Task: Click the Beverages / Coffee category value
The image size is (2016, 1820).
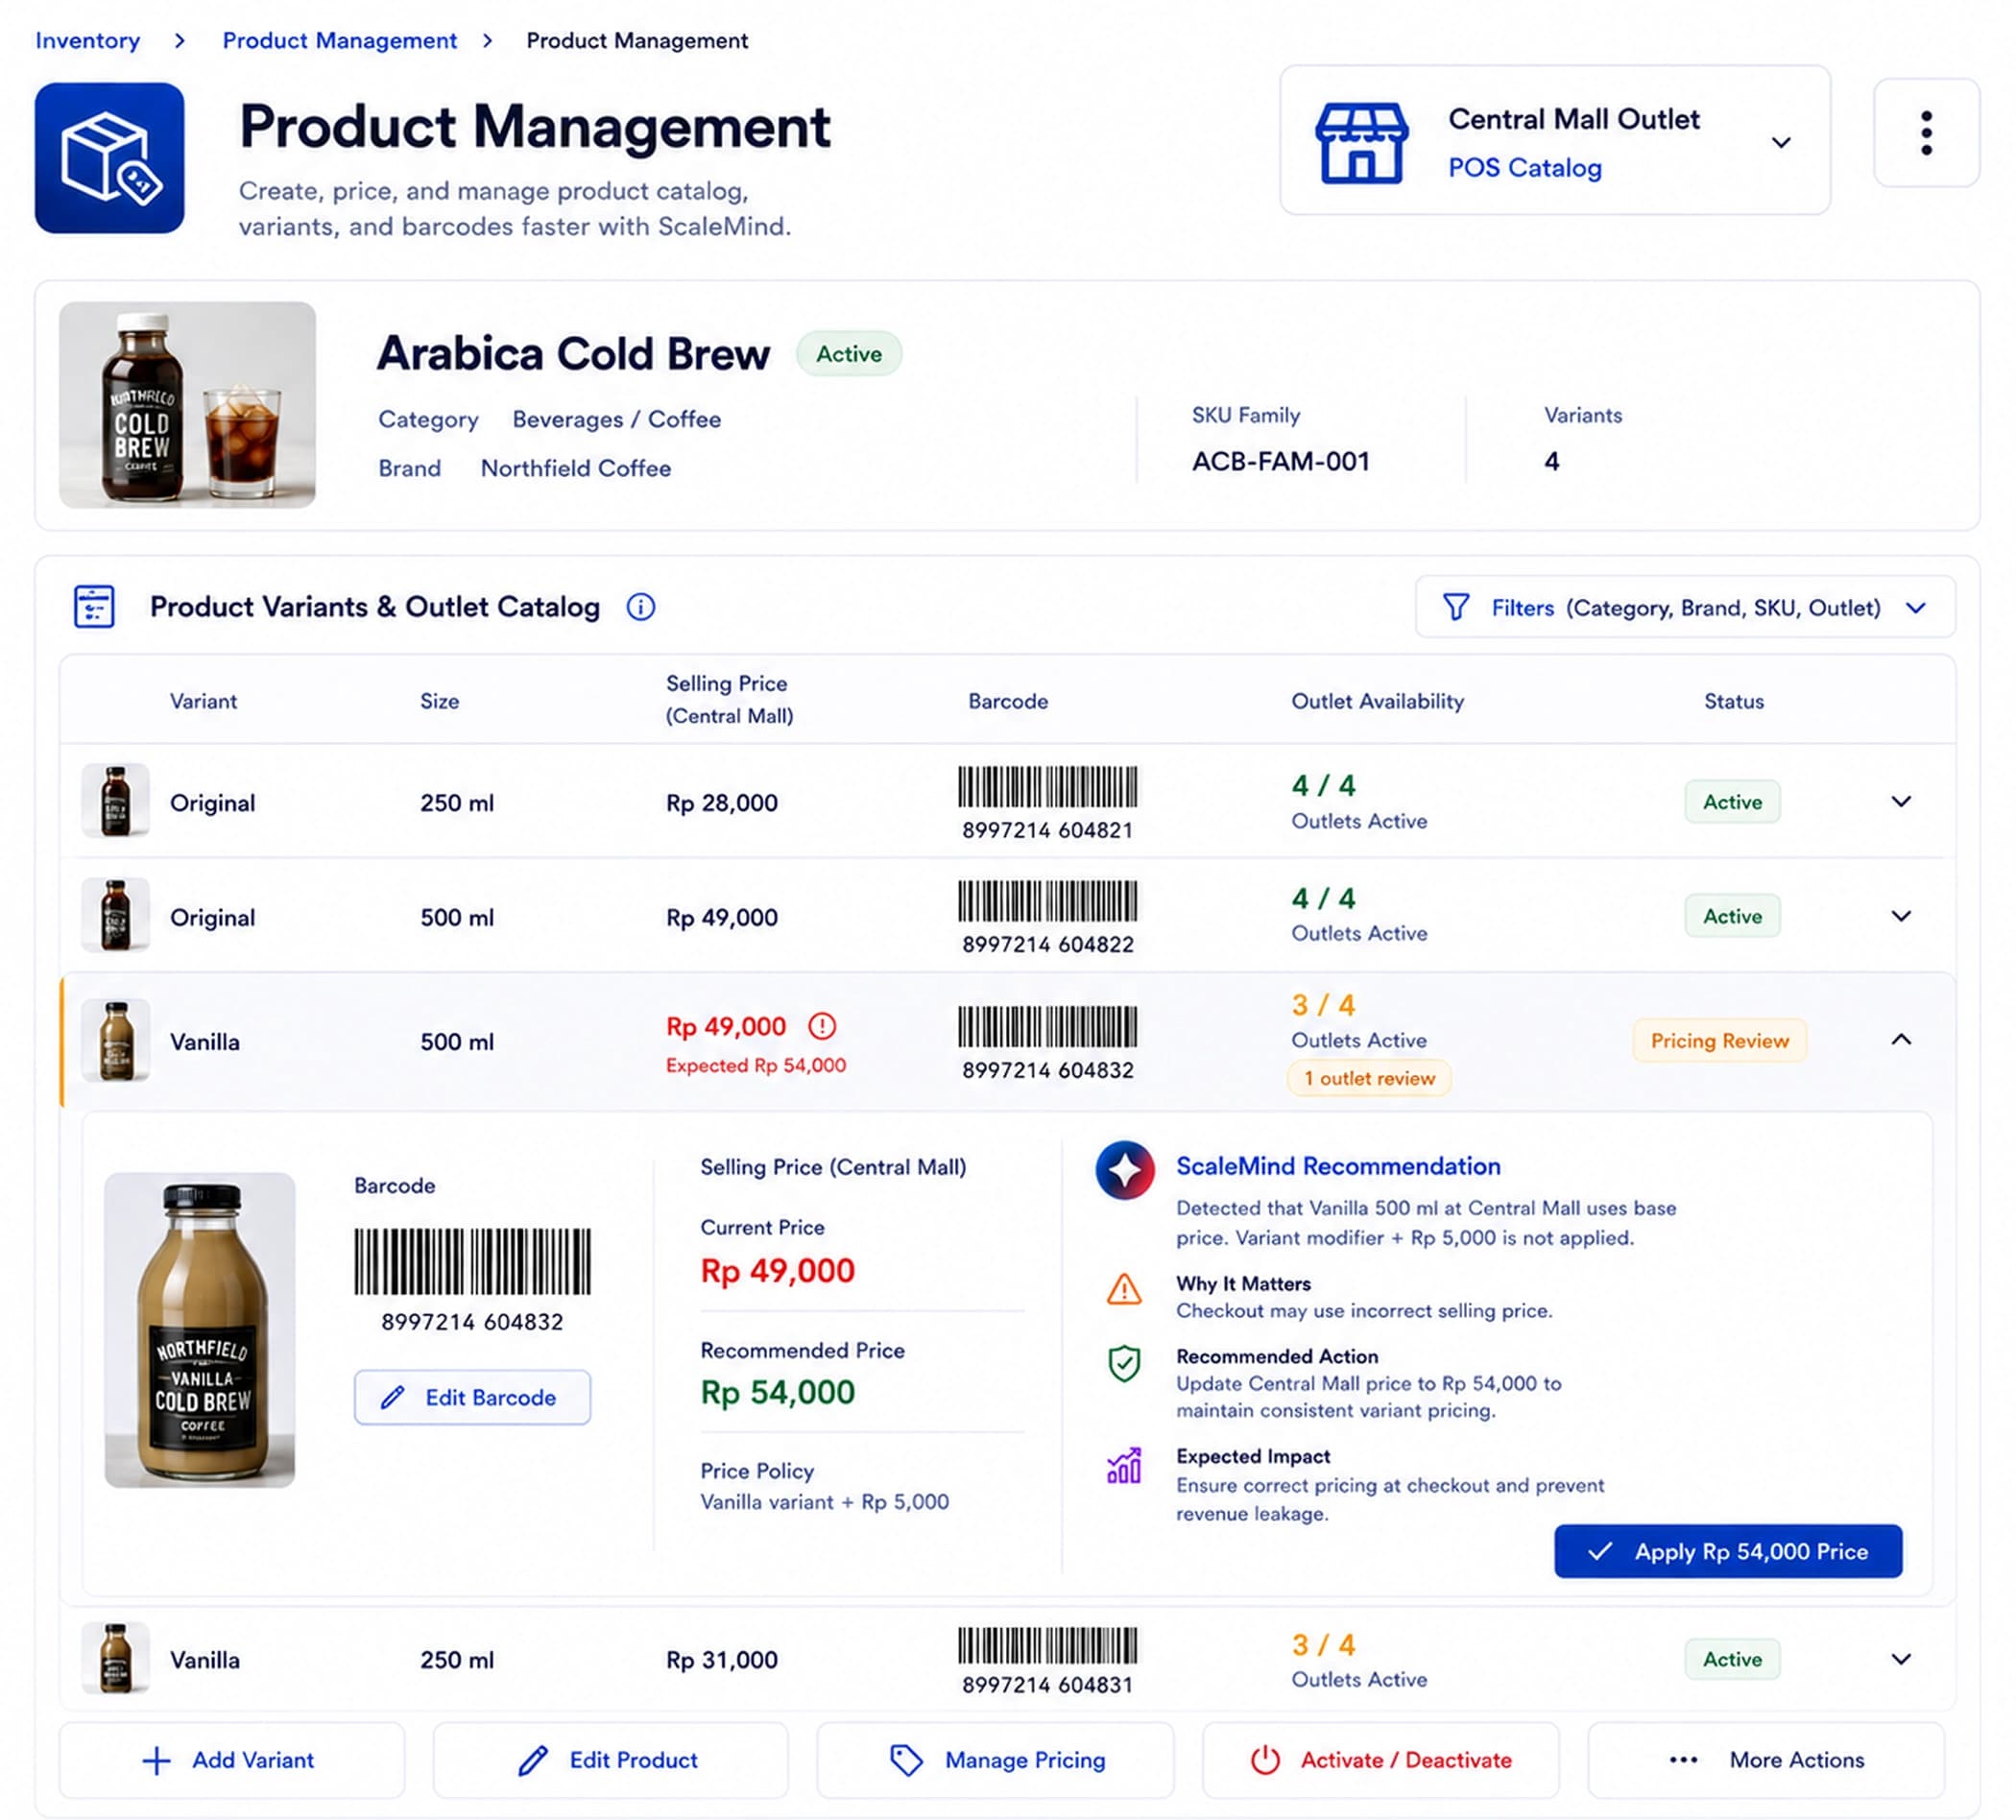Action: coord(616,420)
